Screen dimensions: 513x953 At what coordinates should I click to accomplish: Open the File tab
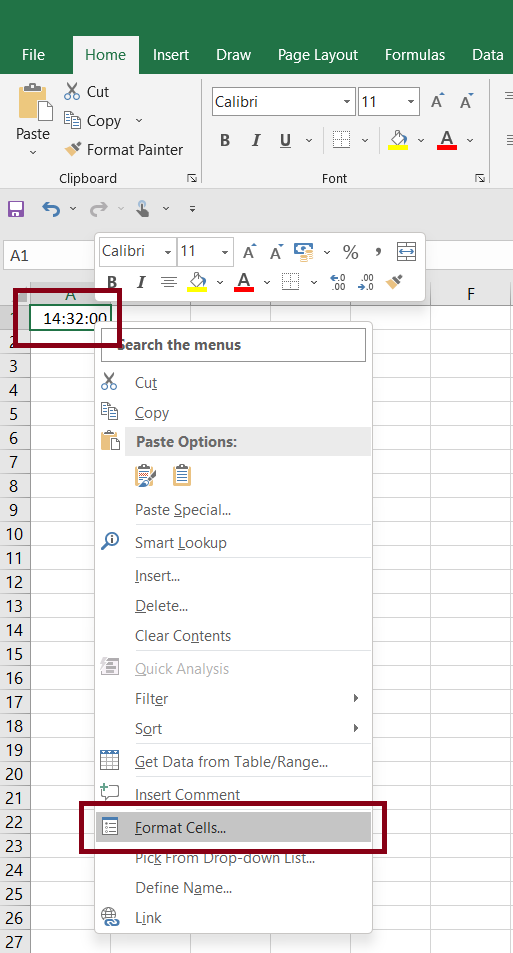click(x=33, y=55)
